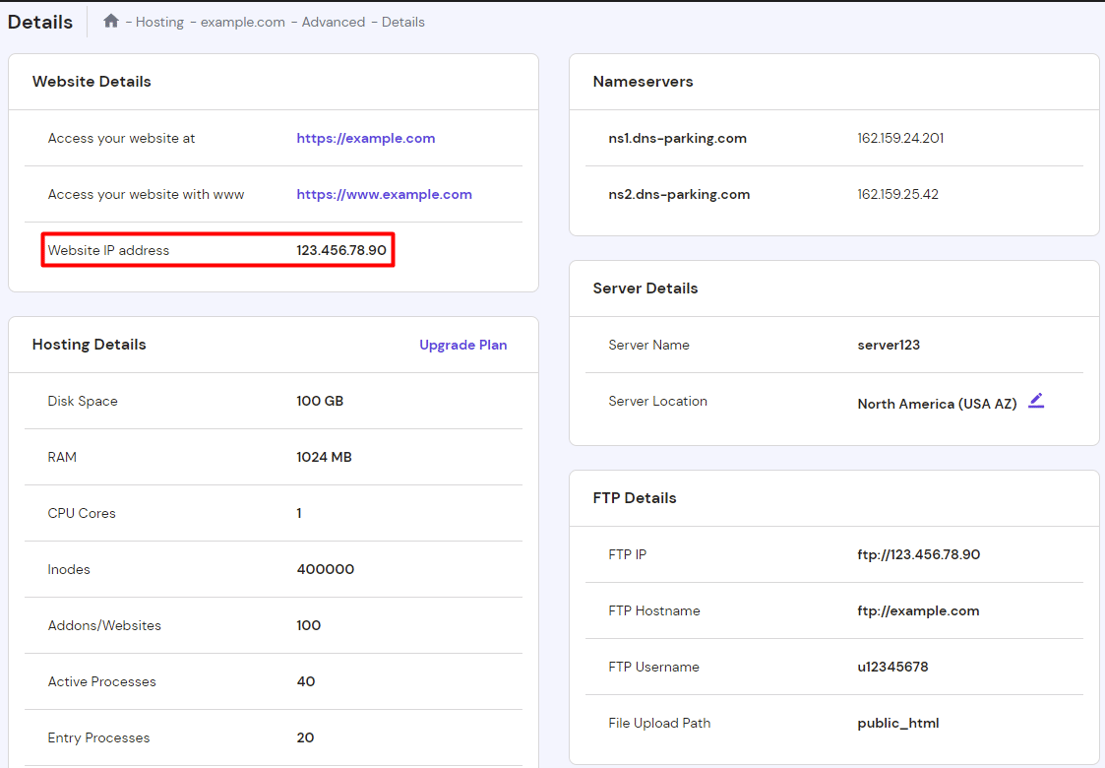The image size is (1105, 768).
Task: Select the highlighted Website IP address value
Action: [x=346, y=250]
